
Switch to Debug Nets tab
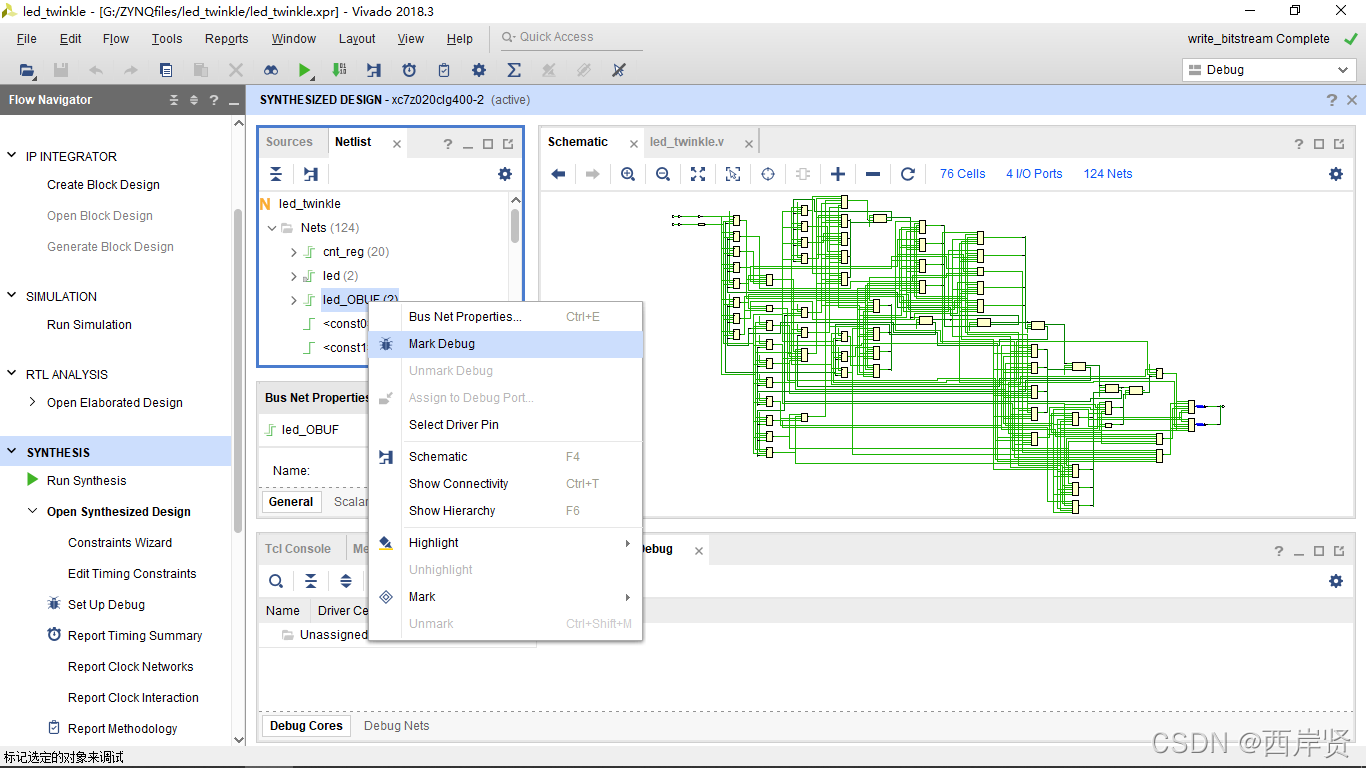tap(397, 726)
